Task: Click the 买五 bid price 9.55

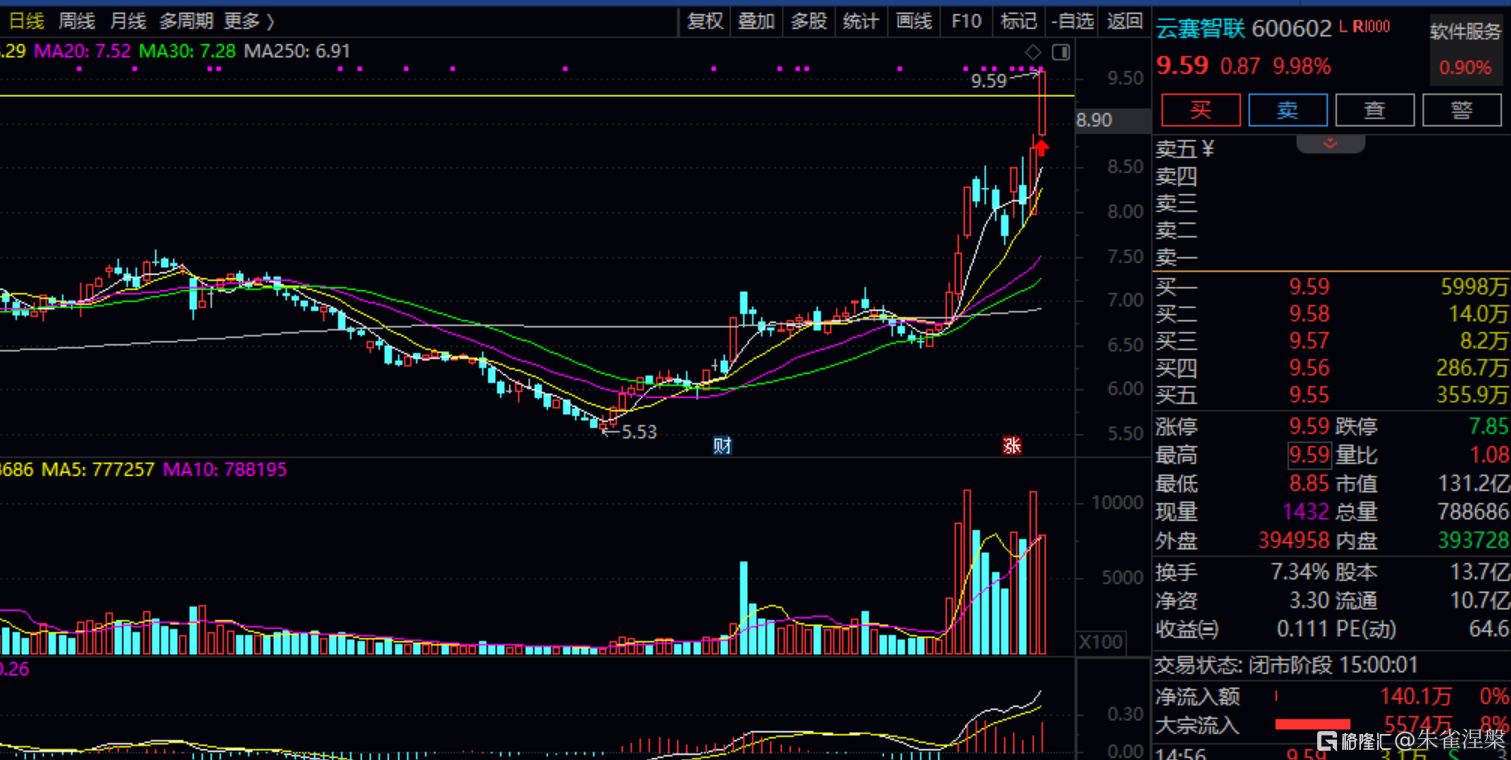Action: (x=1309, y=396)
